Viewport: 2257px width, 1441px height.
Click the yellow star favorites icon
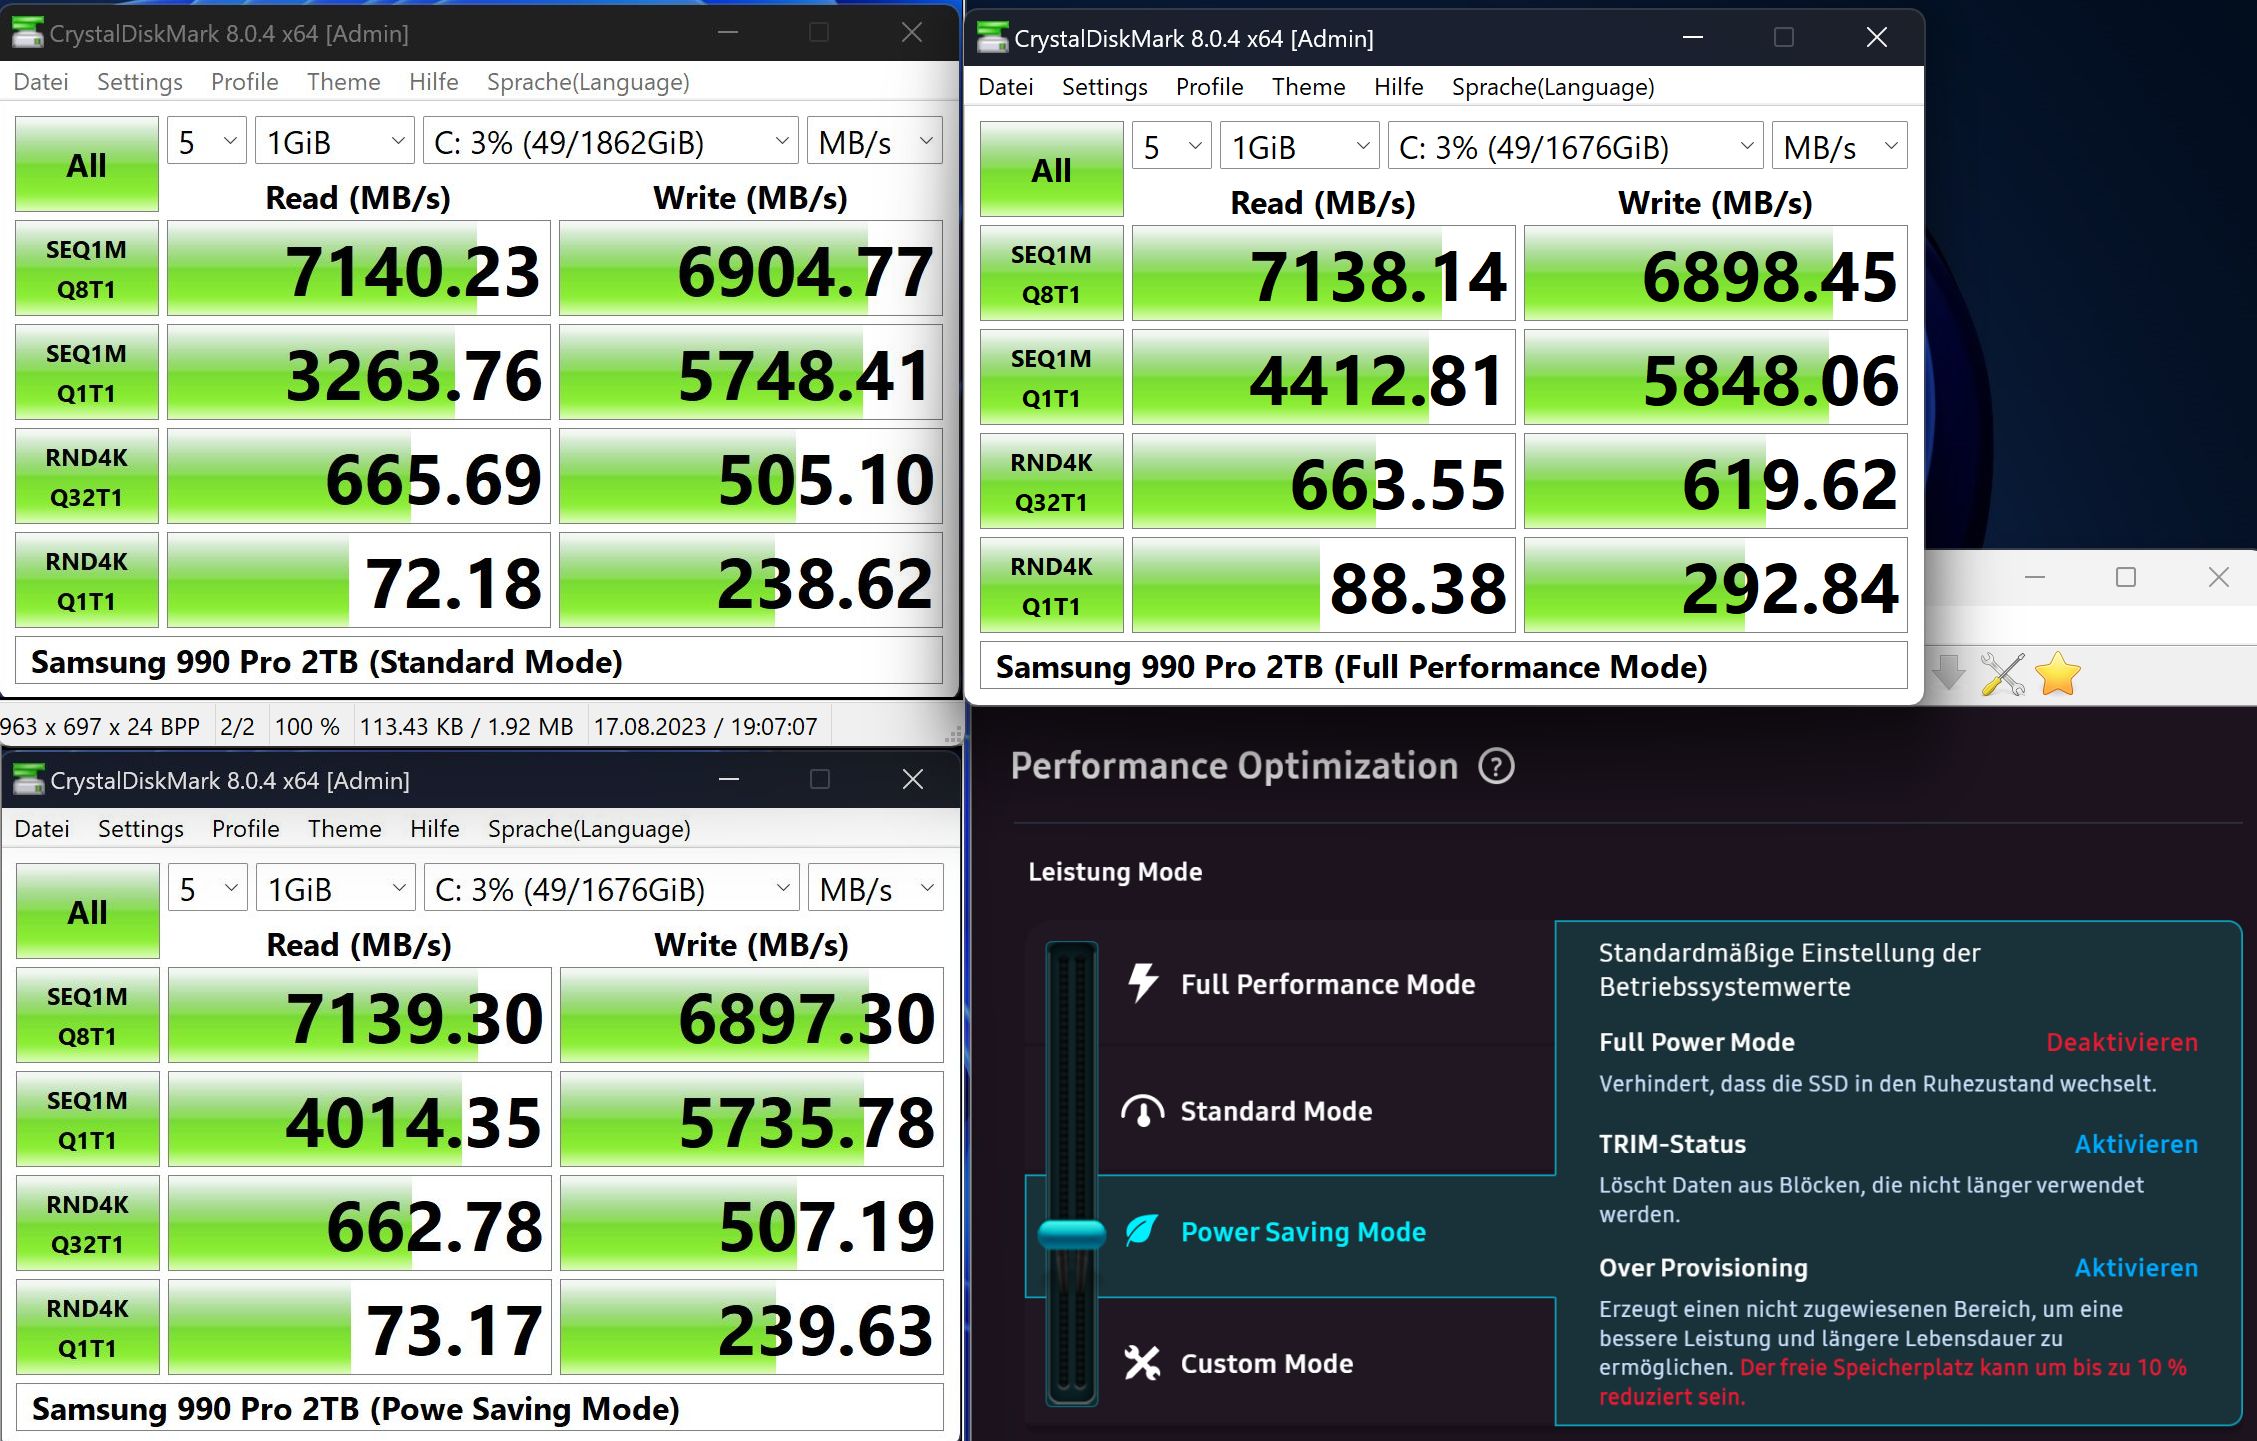pos(2057,674)
